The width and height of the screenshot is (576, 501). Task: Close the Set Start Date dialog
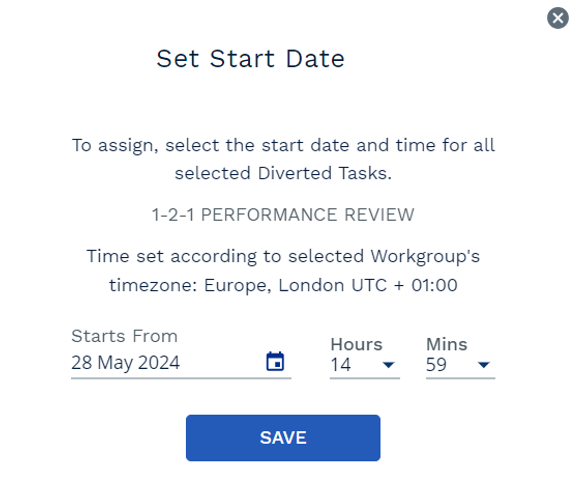tap(558, 18)
